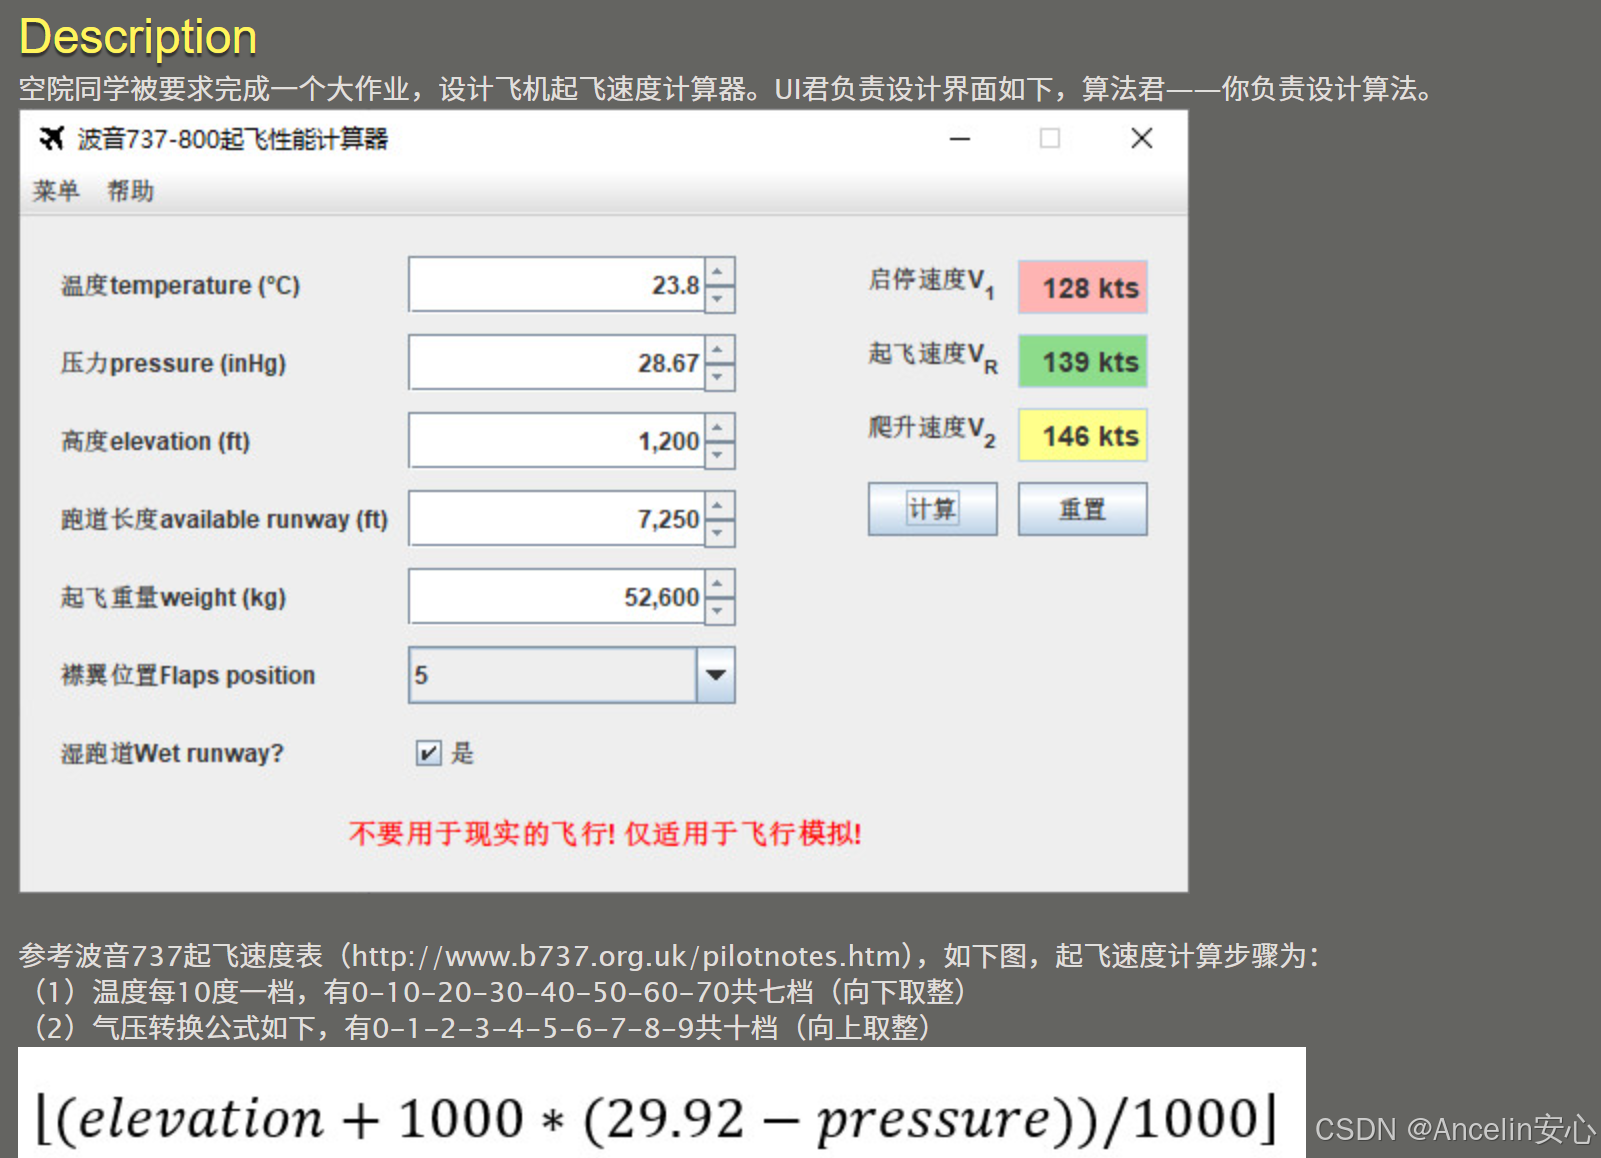This screenshot has width=1601, height=1158.
Task: Click the weight (kg) input field
Action: click(x=557, y=597)
